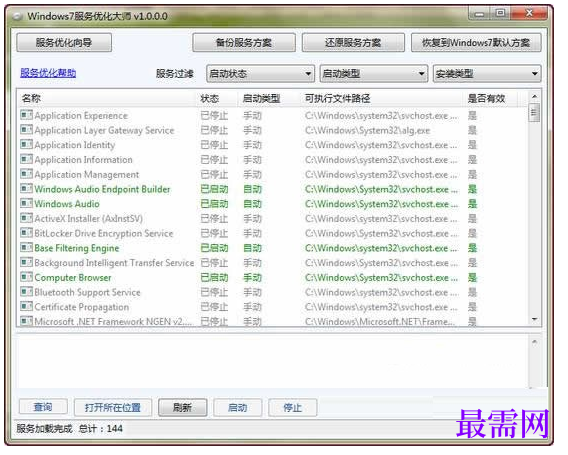Click the BitLocker Drive Encryption service icon

[x=26, y=233]
